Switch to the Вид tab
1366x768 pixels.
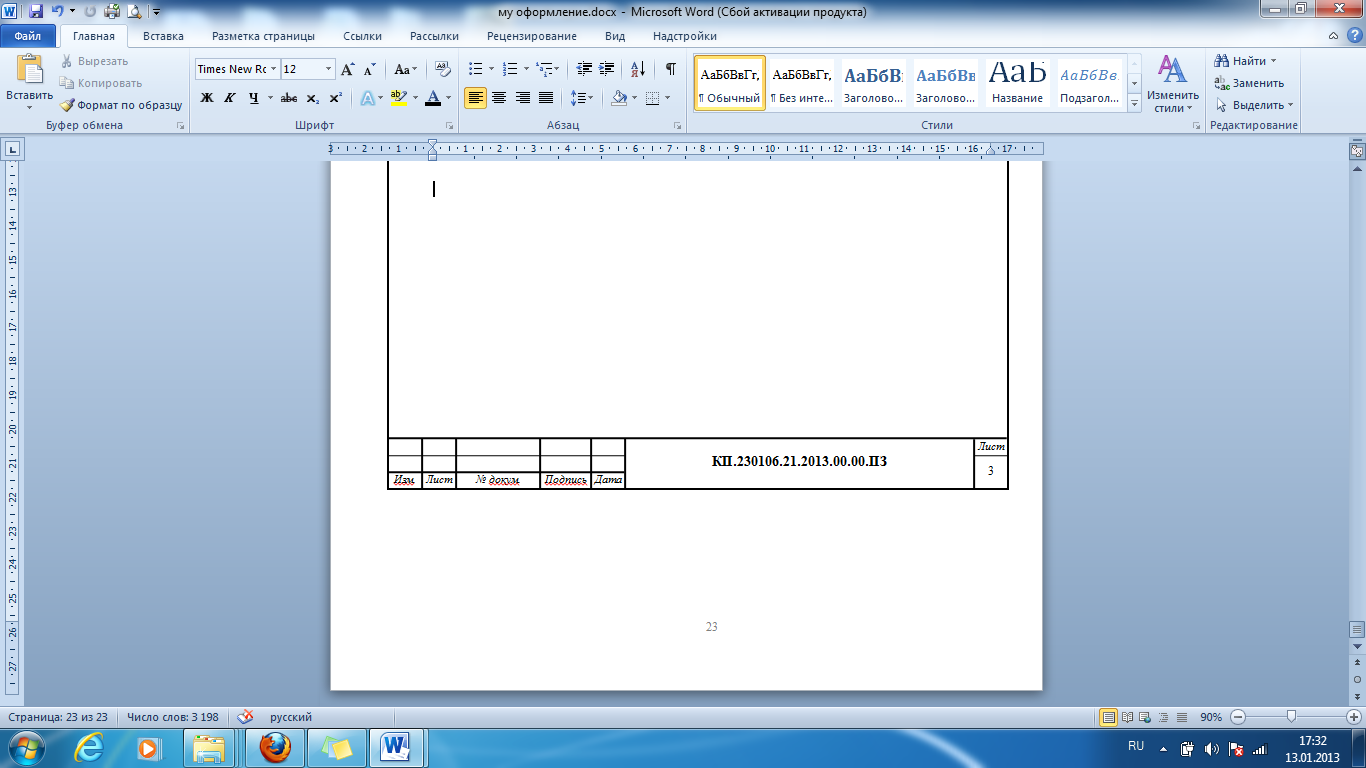pos(615,36)
